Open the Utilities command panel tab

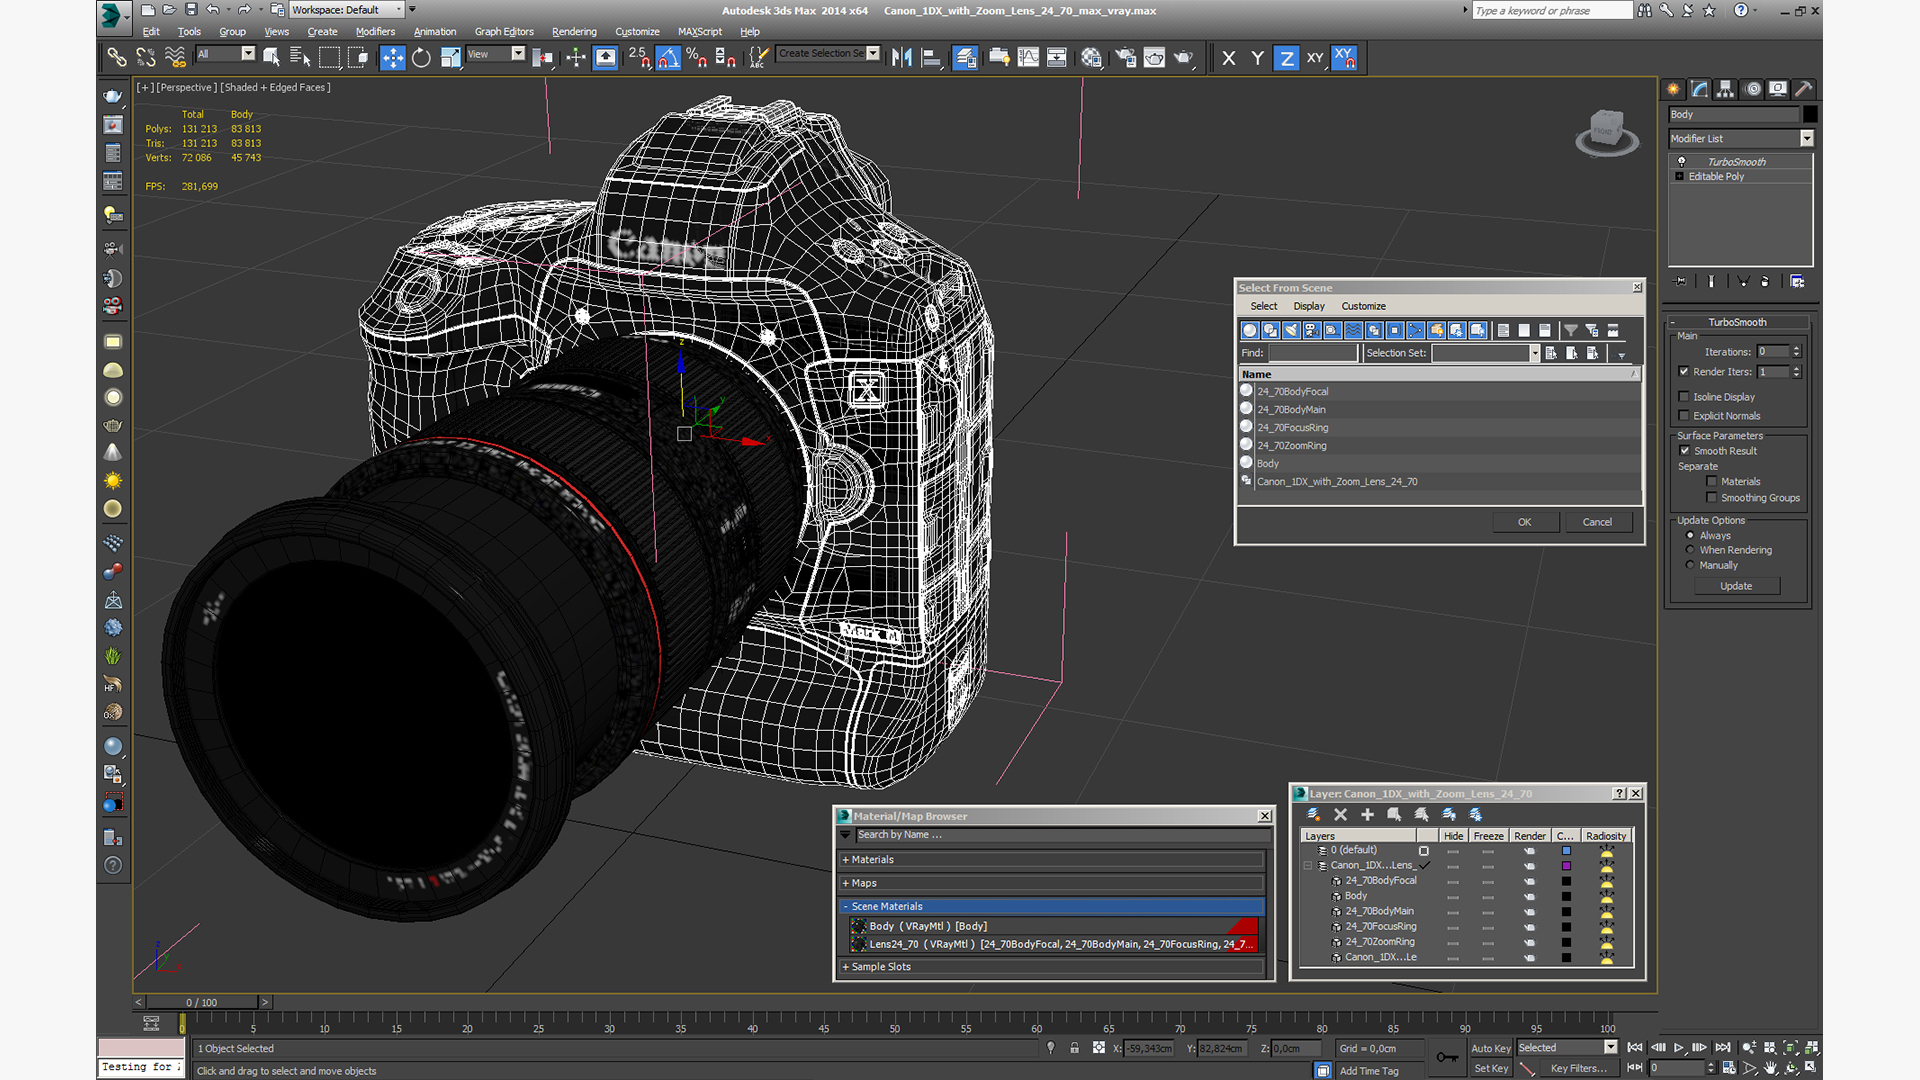pyautogui.click(x=1804, y=89)
